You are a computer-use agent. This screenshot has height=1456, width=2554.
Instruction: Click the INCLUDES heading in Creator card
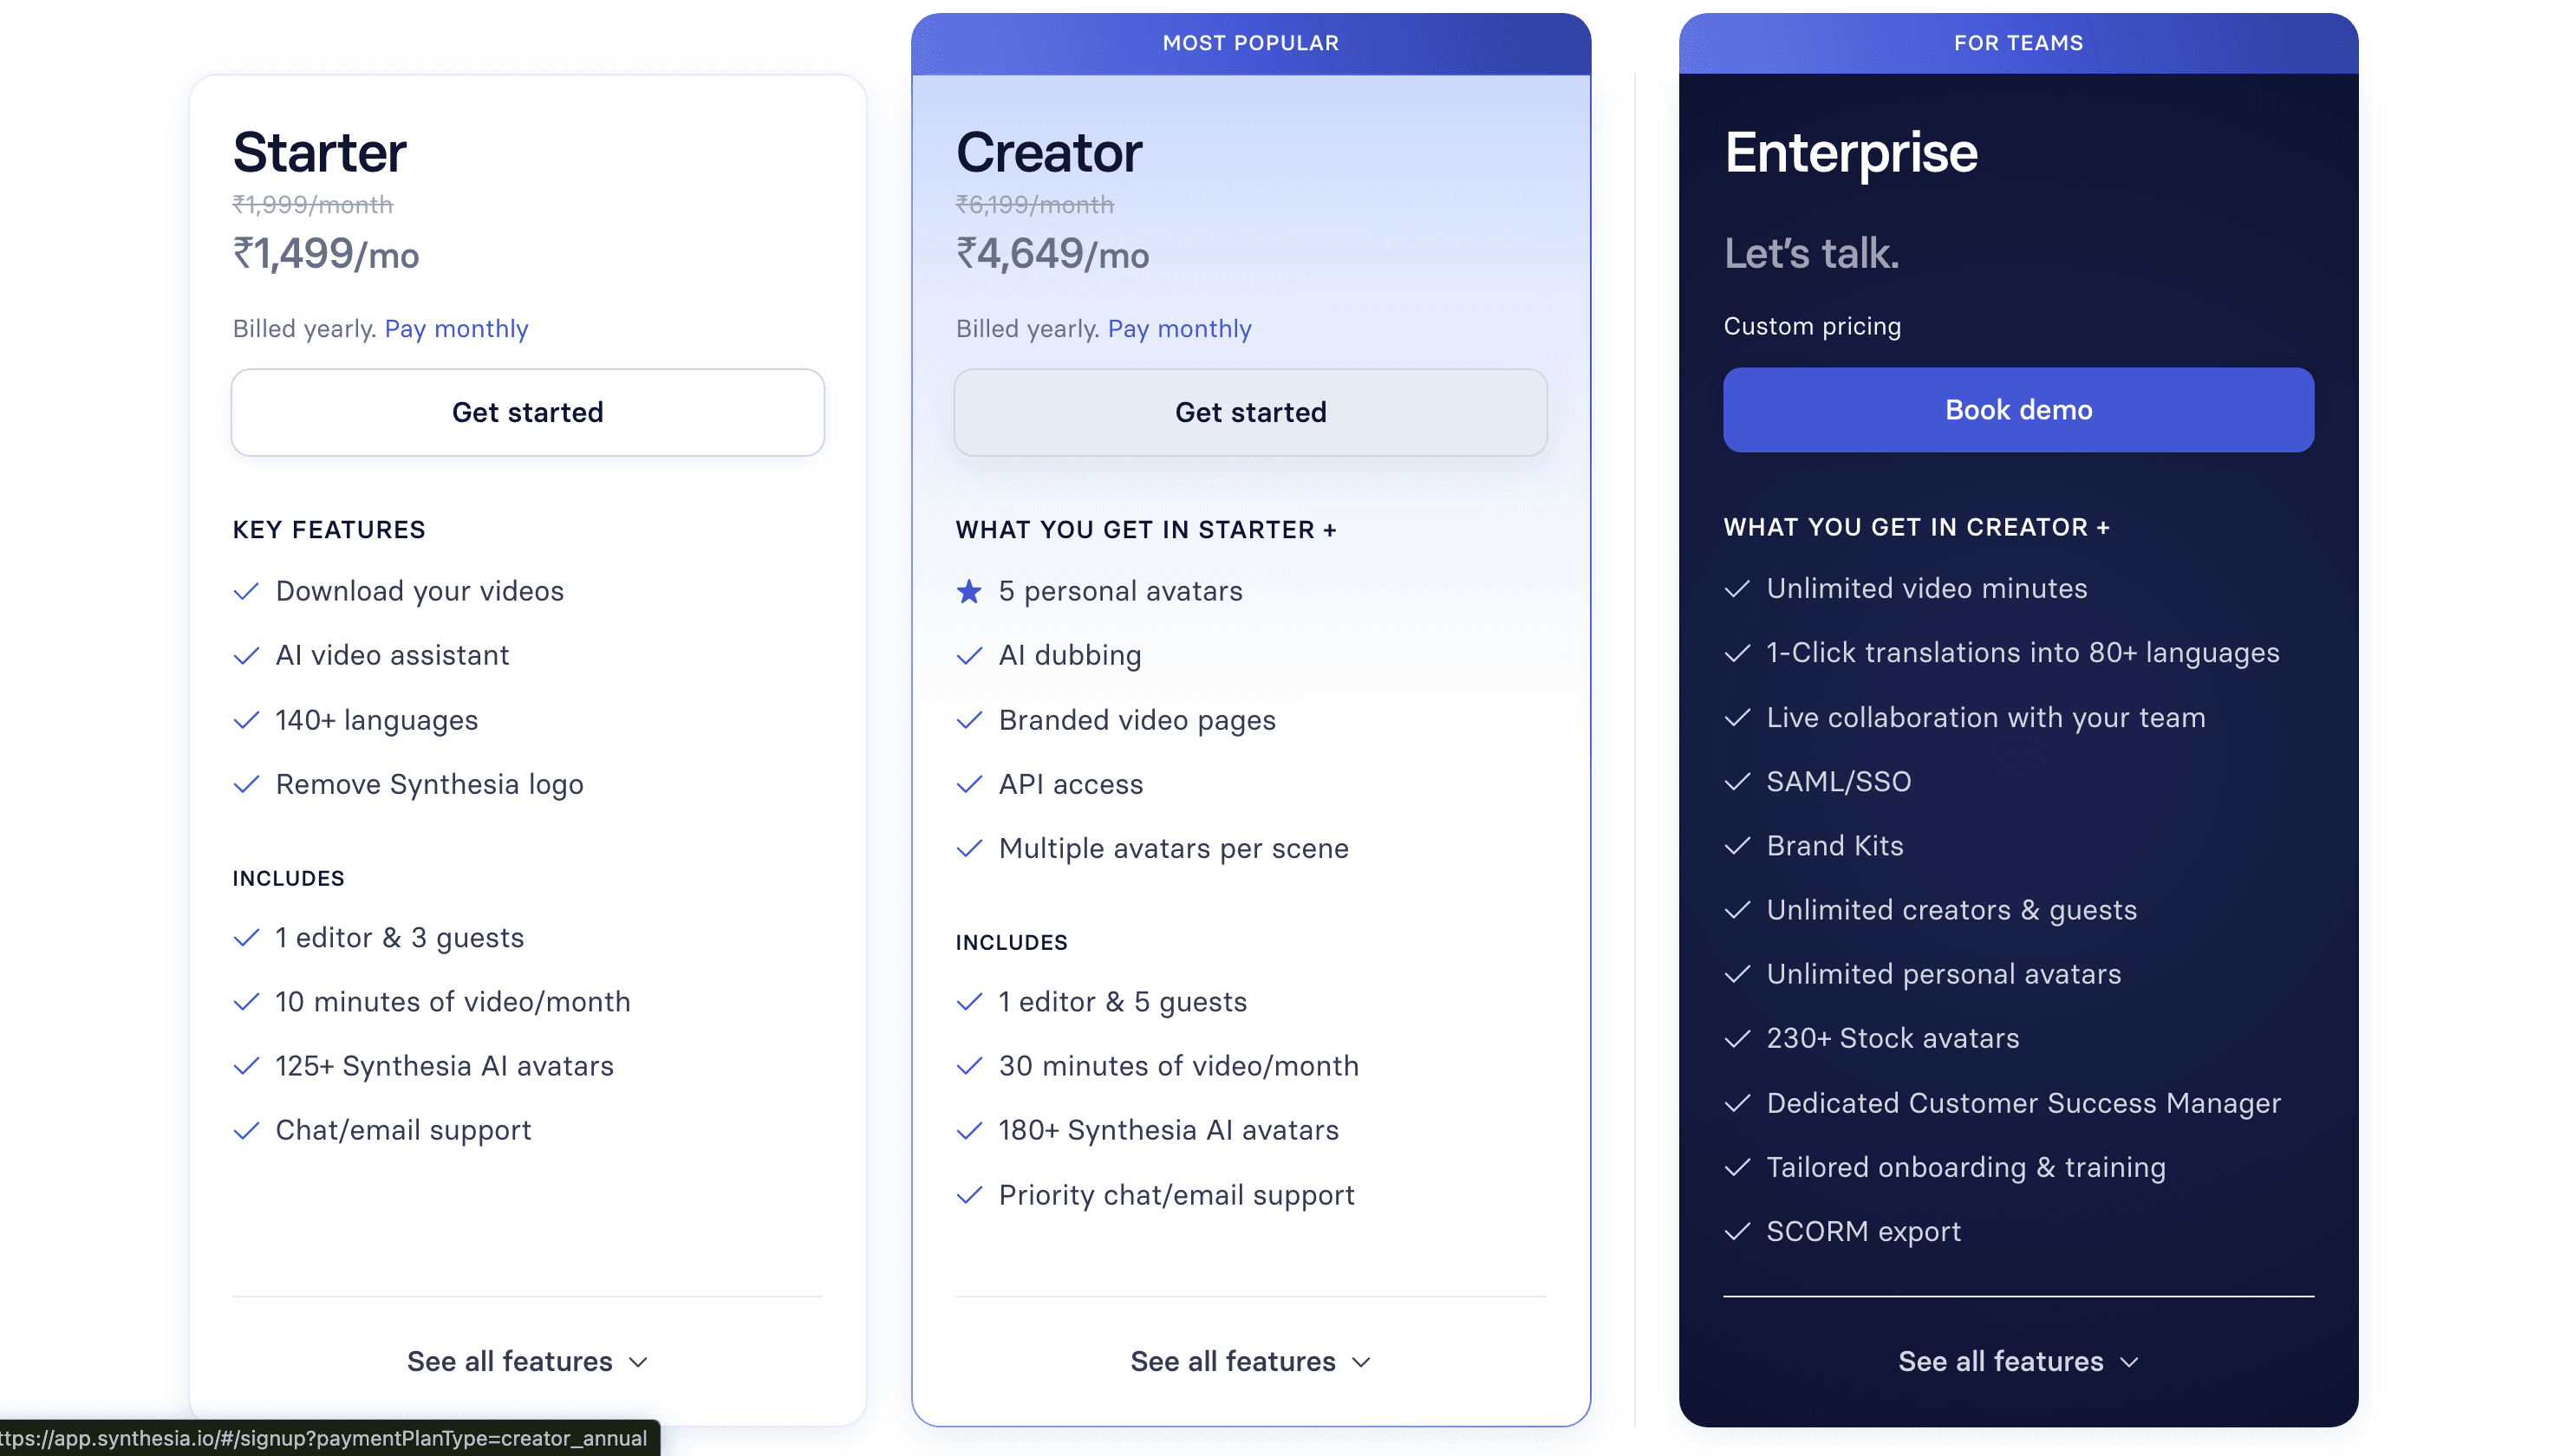pos(1012,943)
